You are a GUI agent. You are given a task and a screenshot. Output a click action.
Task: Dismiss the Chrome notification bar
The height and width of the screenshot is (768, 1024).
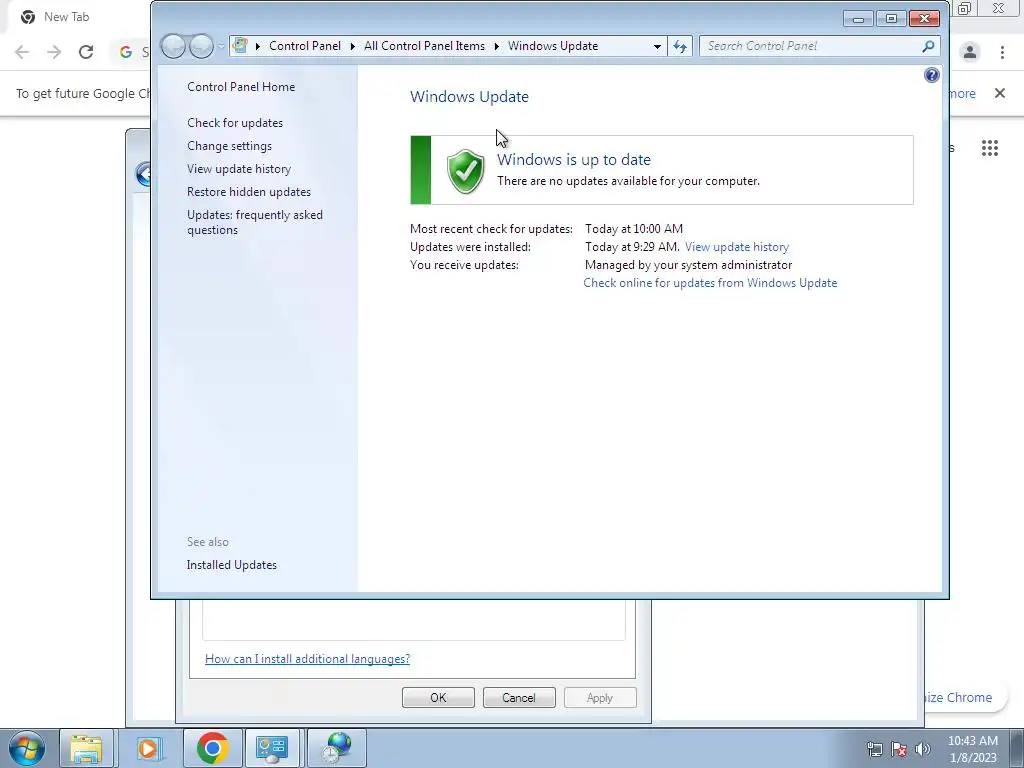1000,93
